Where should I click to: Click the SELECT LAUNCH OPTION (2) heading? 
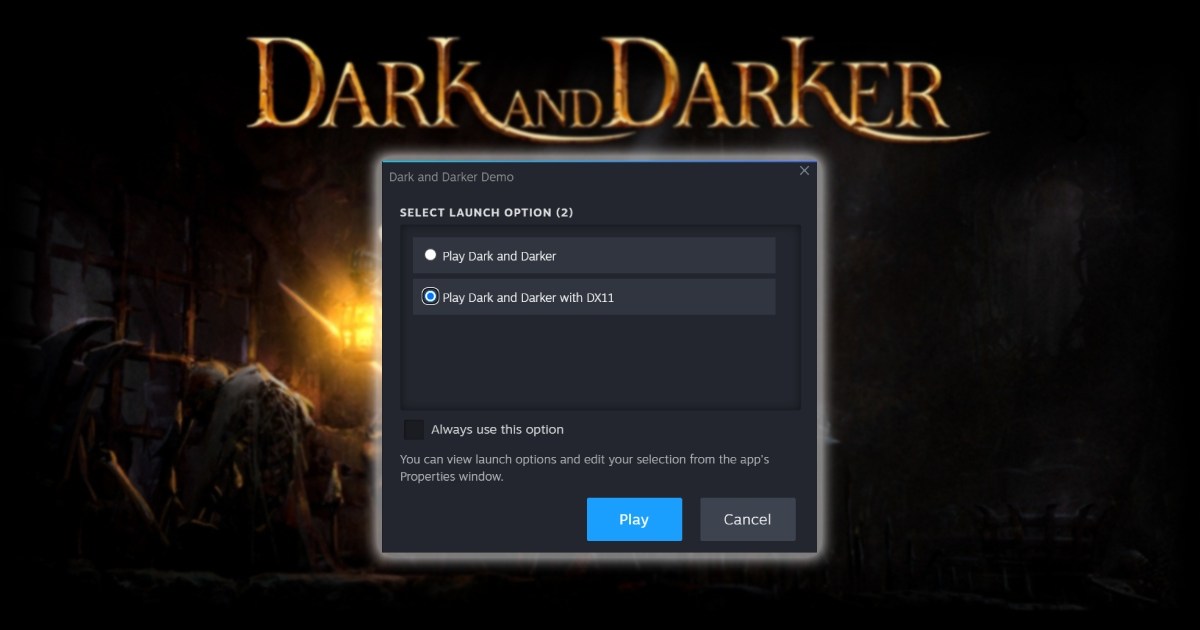(486, 213)
